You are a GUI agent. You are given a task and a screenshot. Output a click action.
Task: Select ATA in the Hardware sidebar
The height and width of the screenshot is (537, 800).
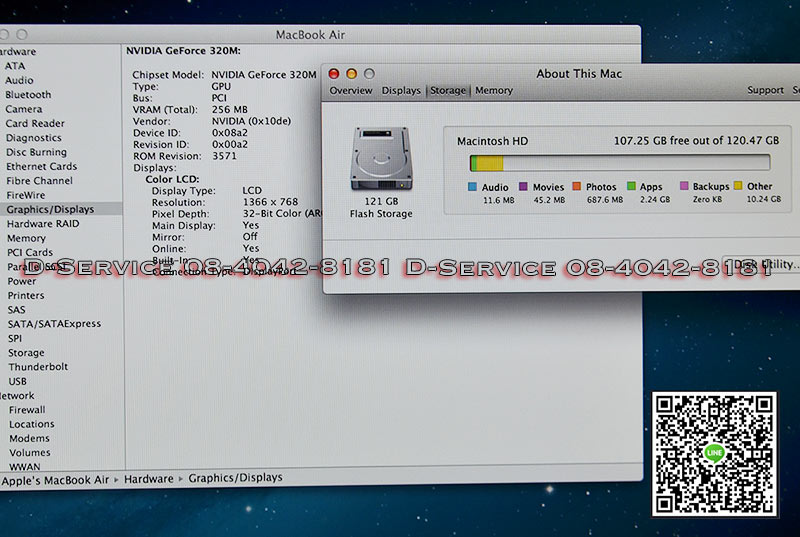pos(15,66)
